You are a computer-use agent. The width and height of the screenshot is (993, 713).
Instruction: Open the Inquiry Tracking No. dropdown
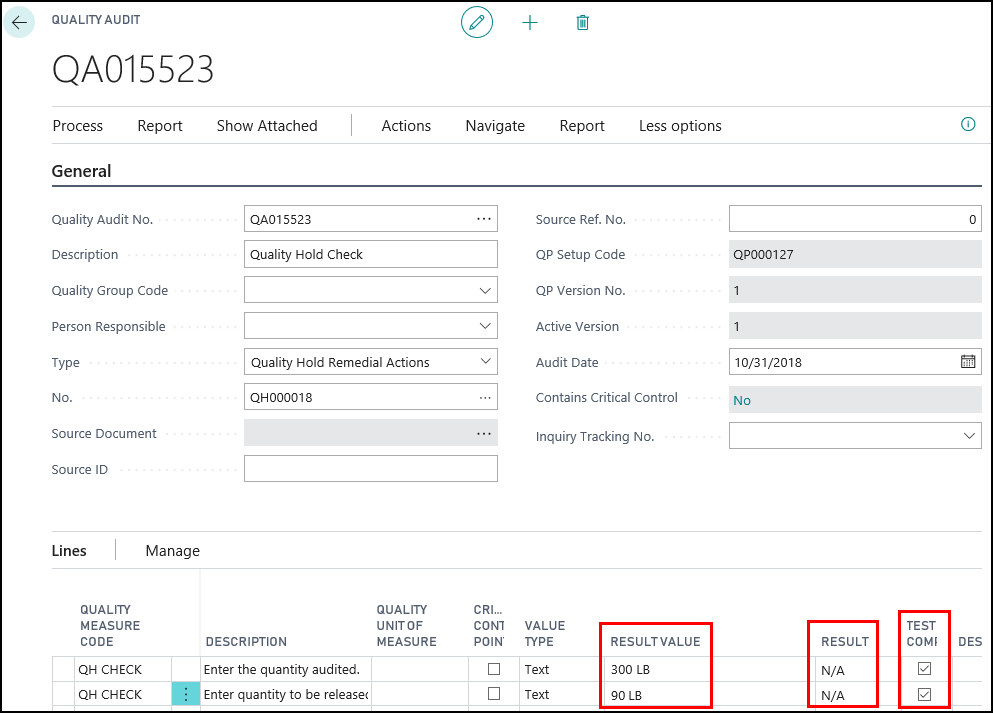point(968,436)
